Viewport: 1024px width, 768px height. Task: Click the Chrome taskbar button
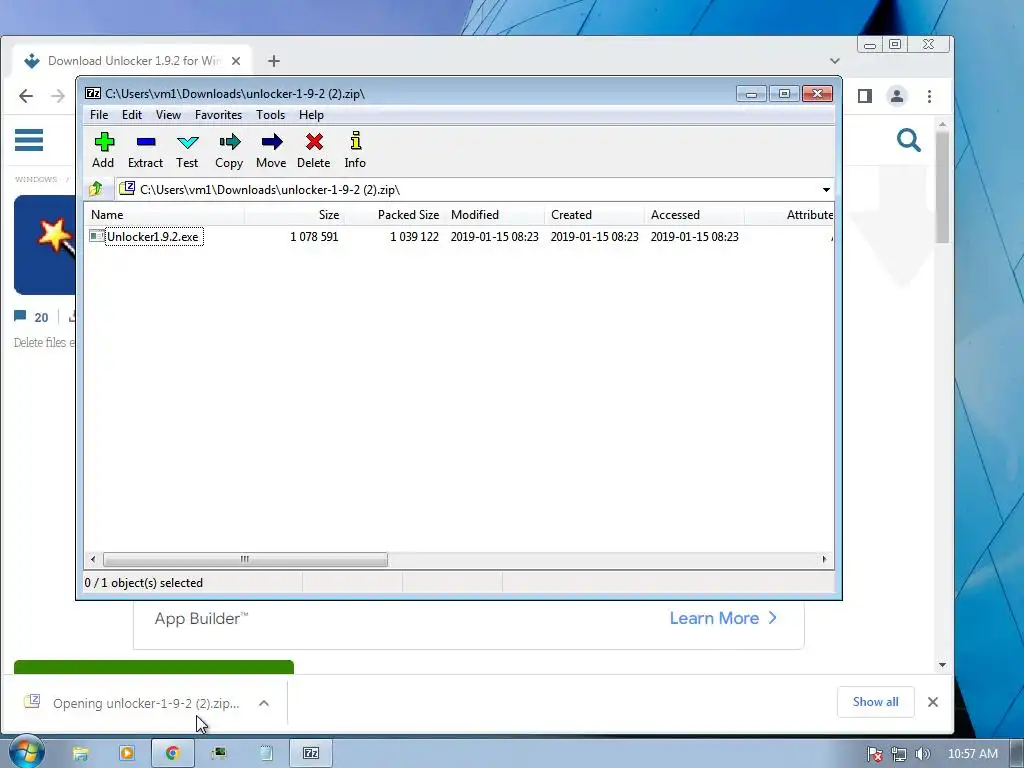pos(172,754)
